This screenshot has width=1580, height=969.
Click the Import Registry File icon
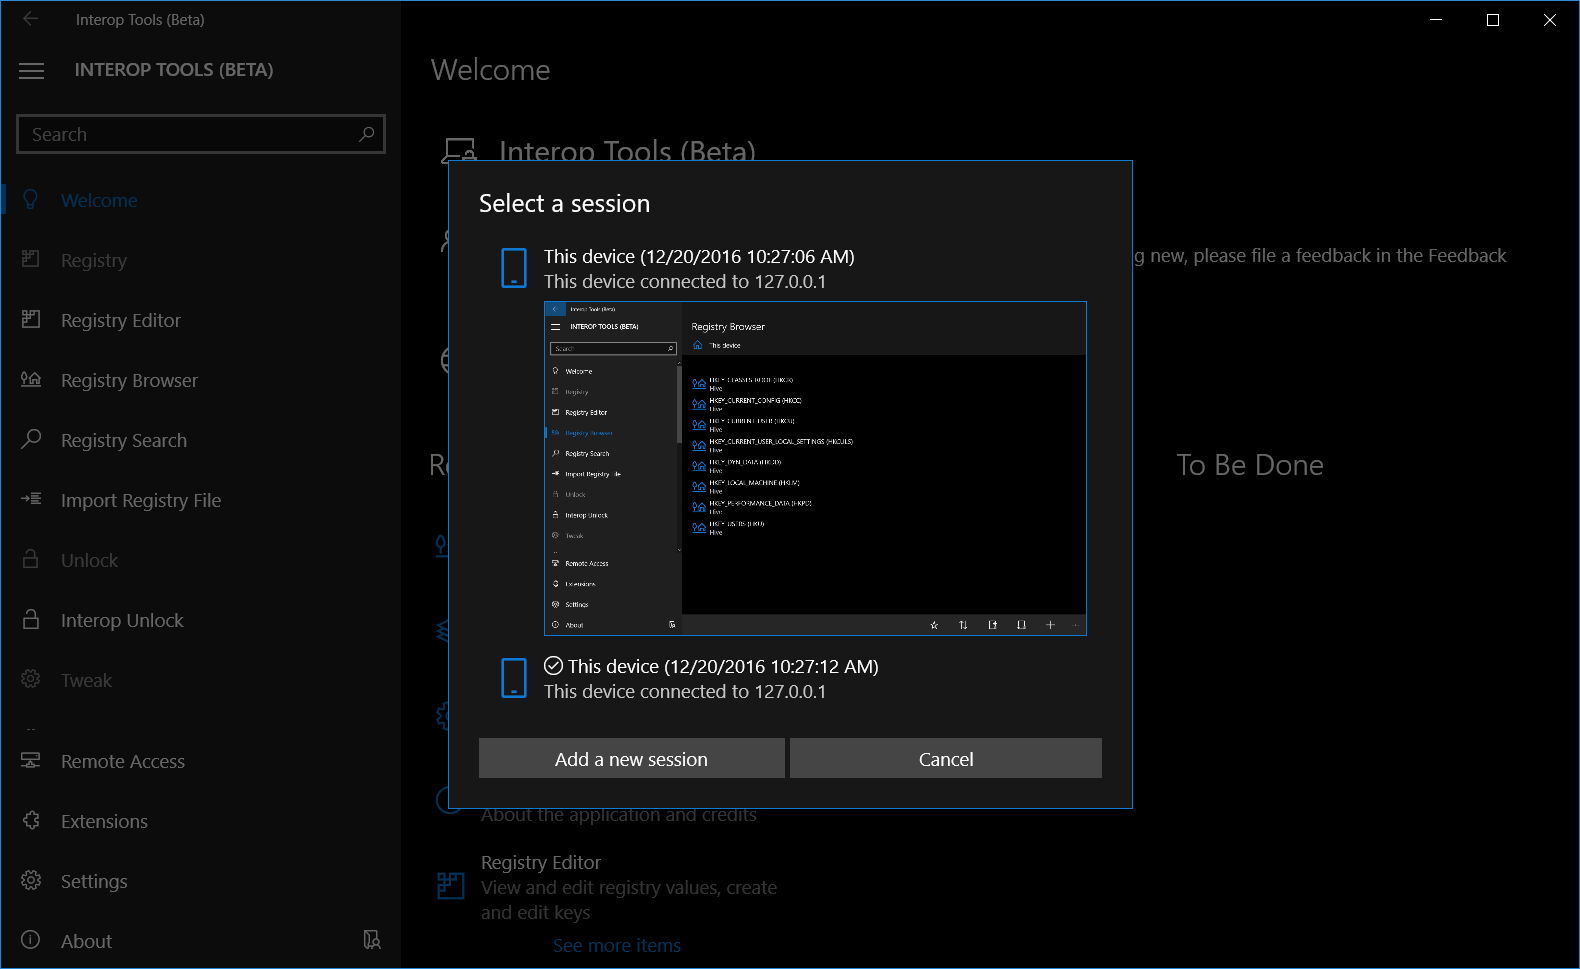(x=31, y=499)
